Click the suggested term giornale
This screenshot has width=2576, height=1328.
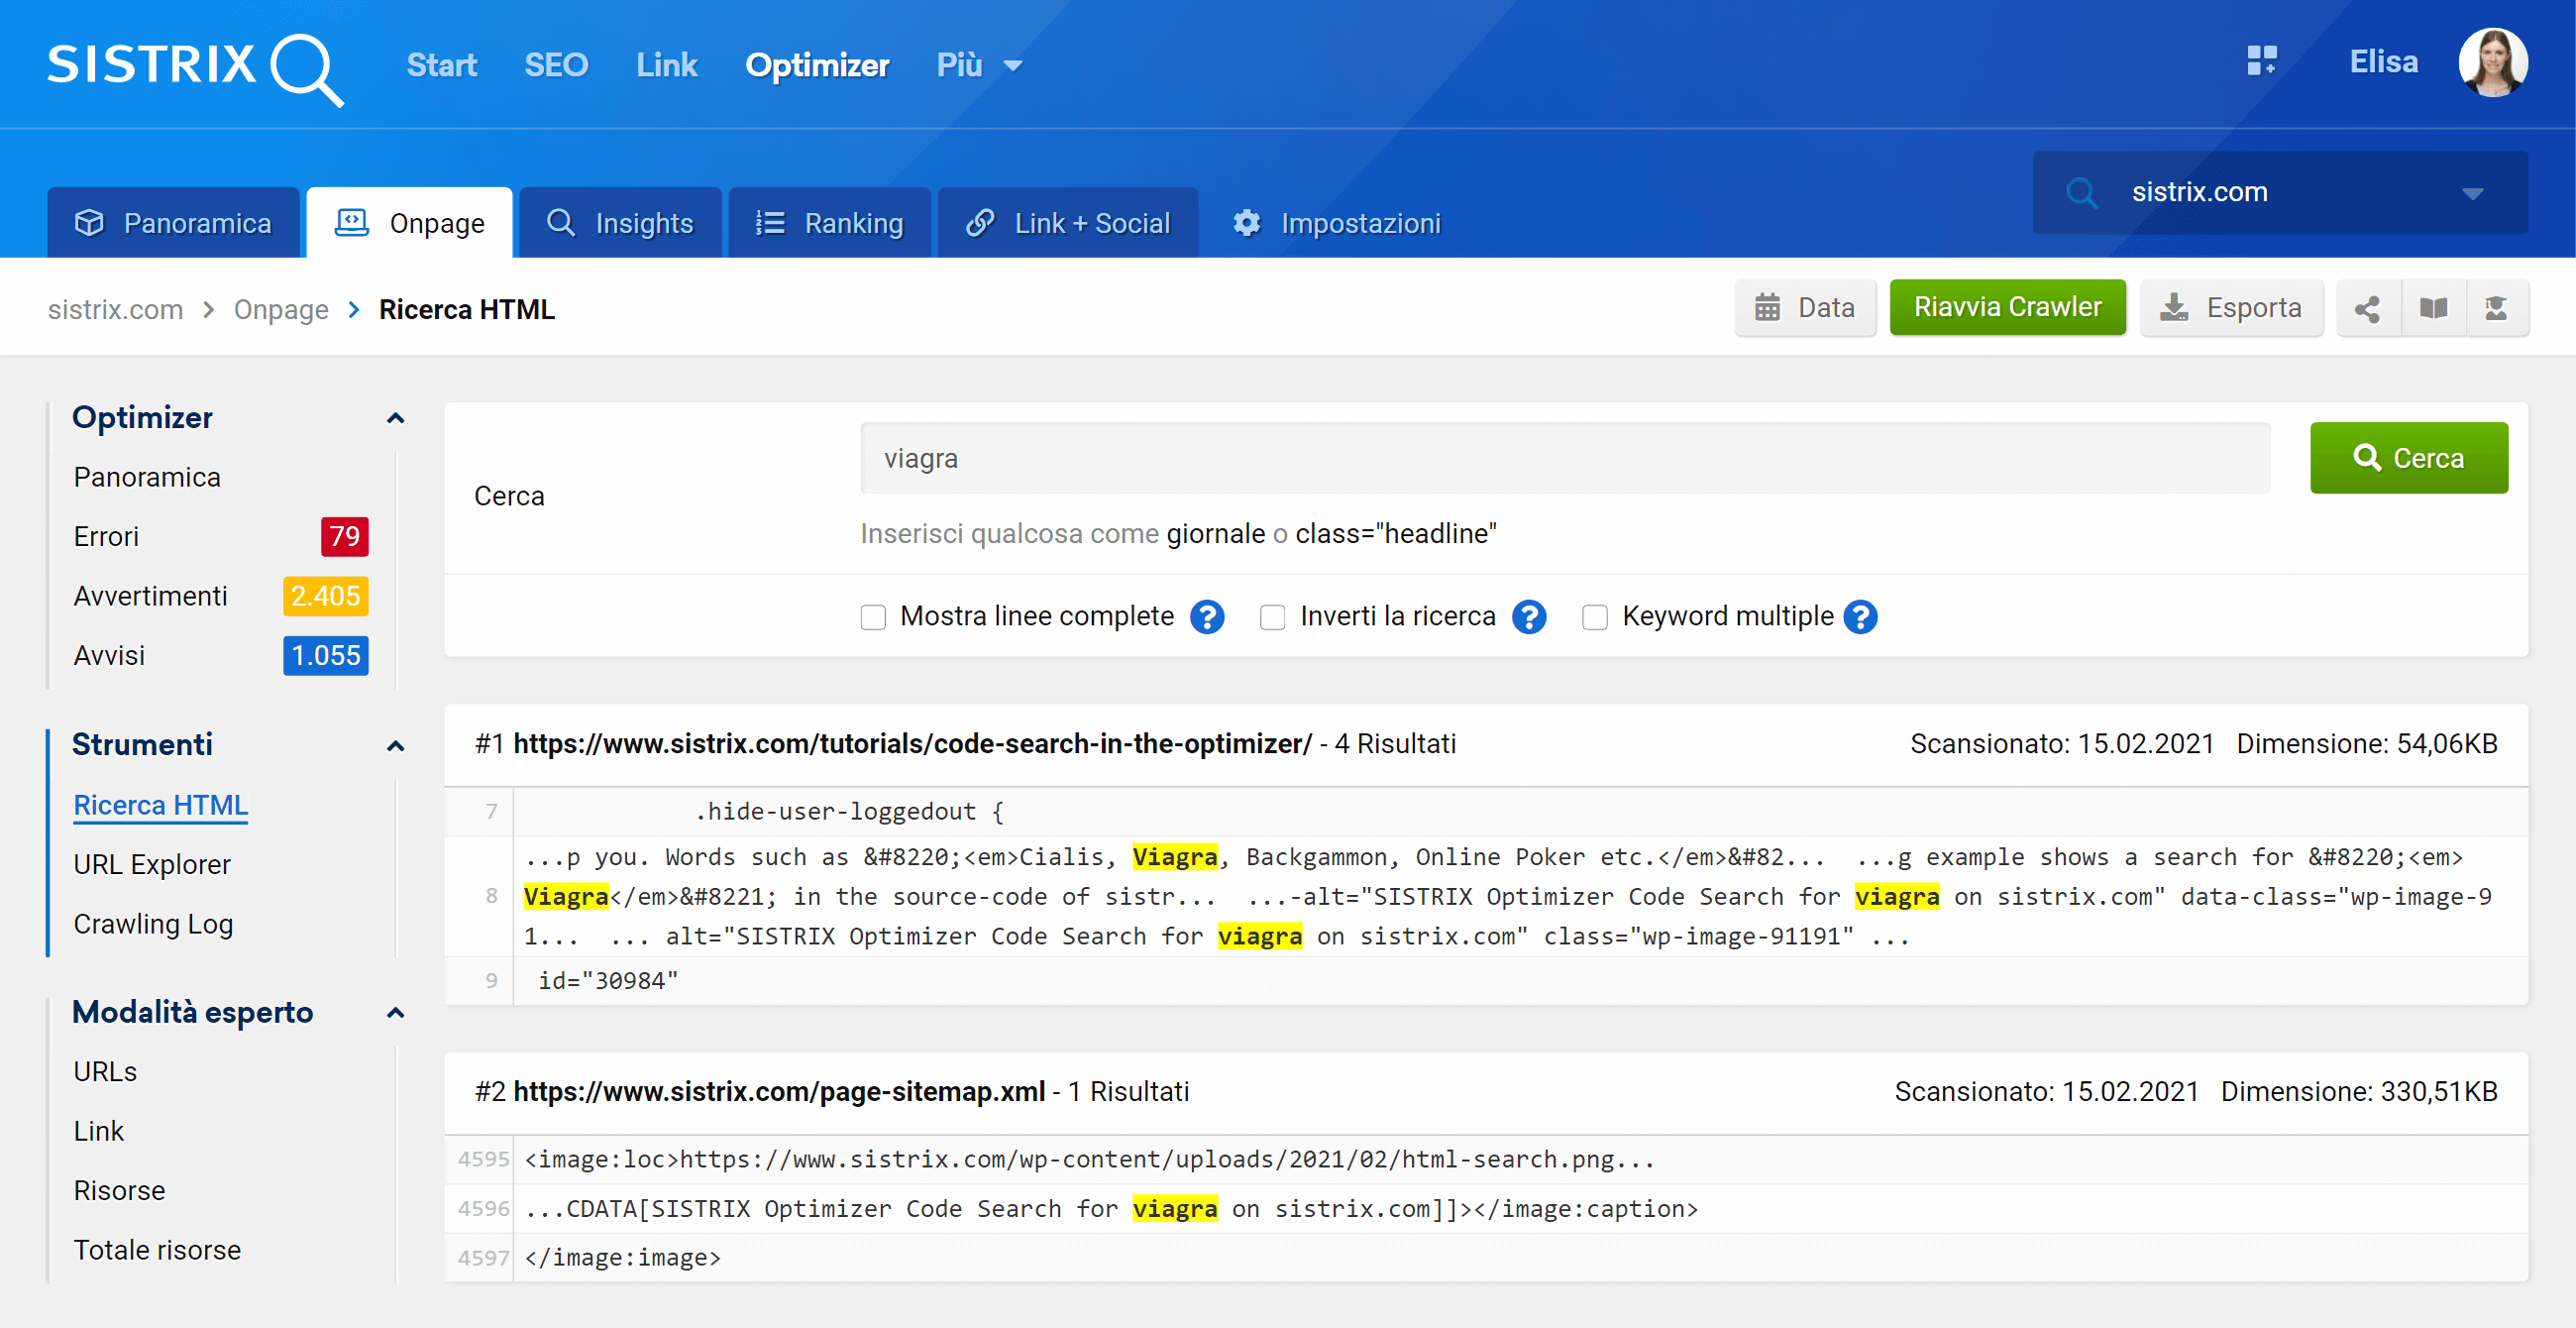coord(1216,534)
